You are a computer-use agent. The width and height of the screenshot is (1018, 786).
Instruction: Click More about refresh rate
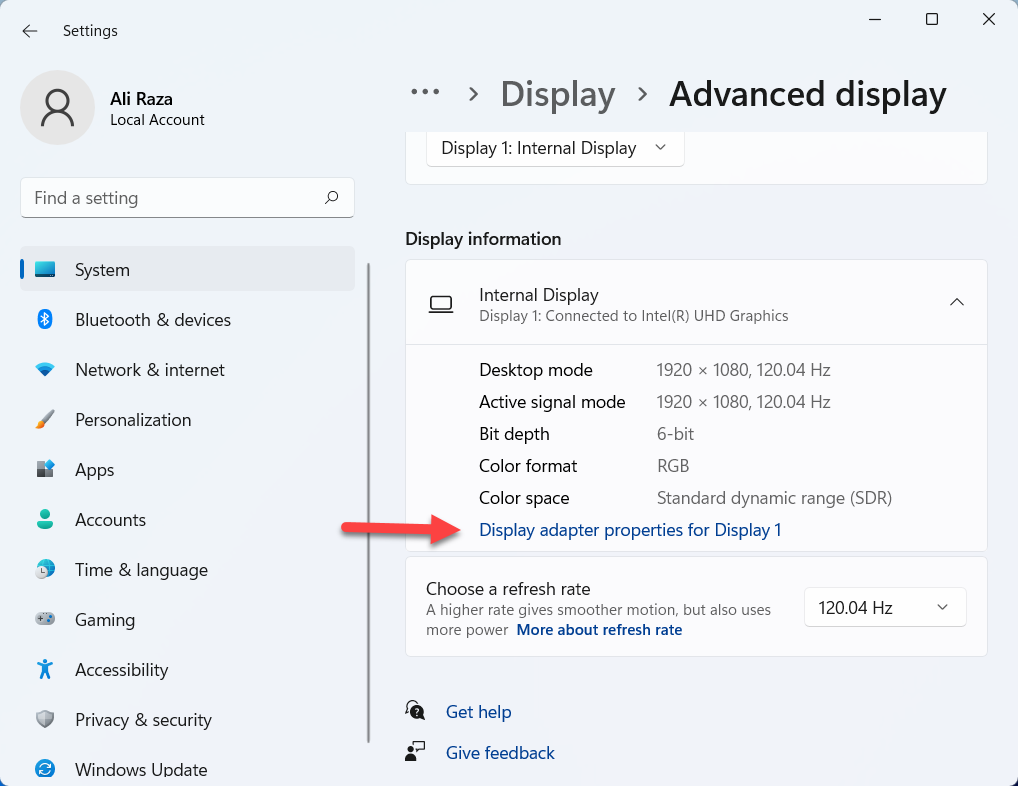(x=598, y=629)
